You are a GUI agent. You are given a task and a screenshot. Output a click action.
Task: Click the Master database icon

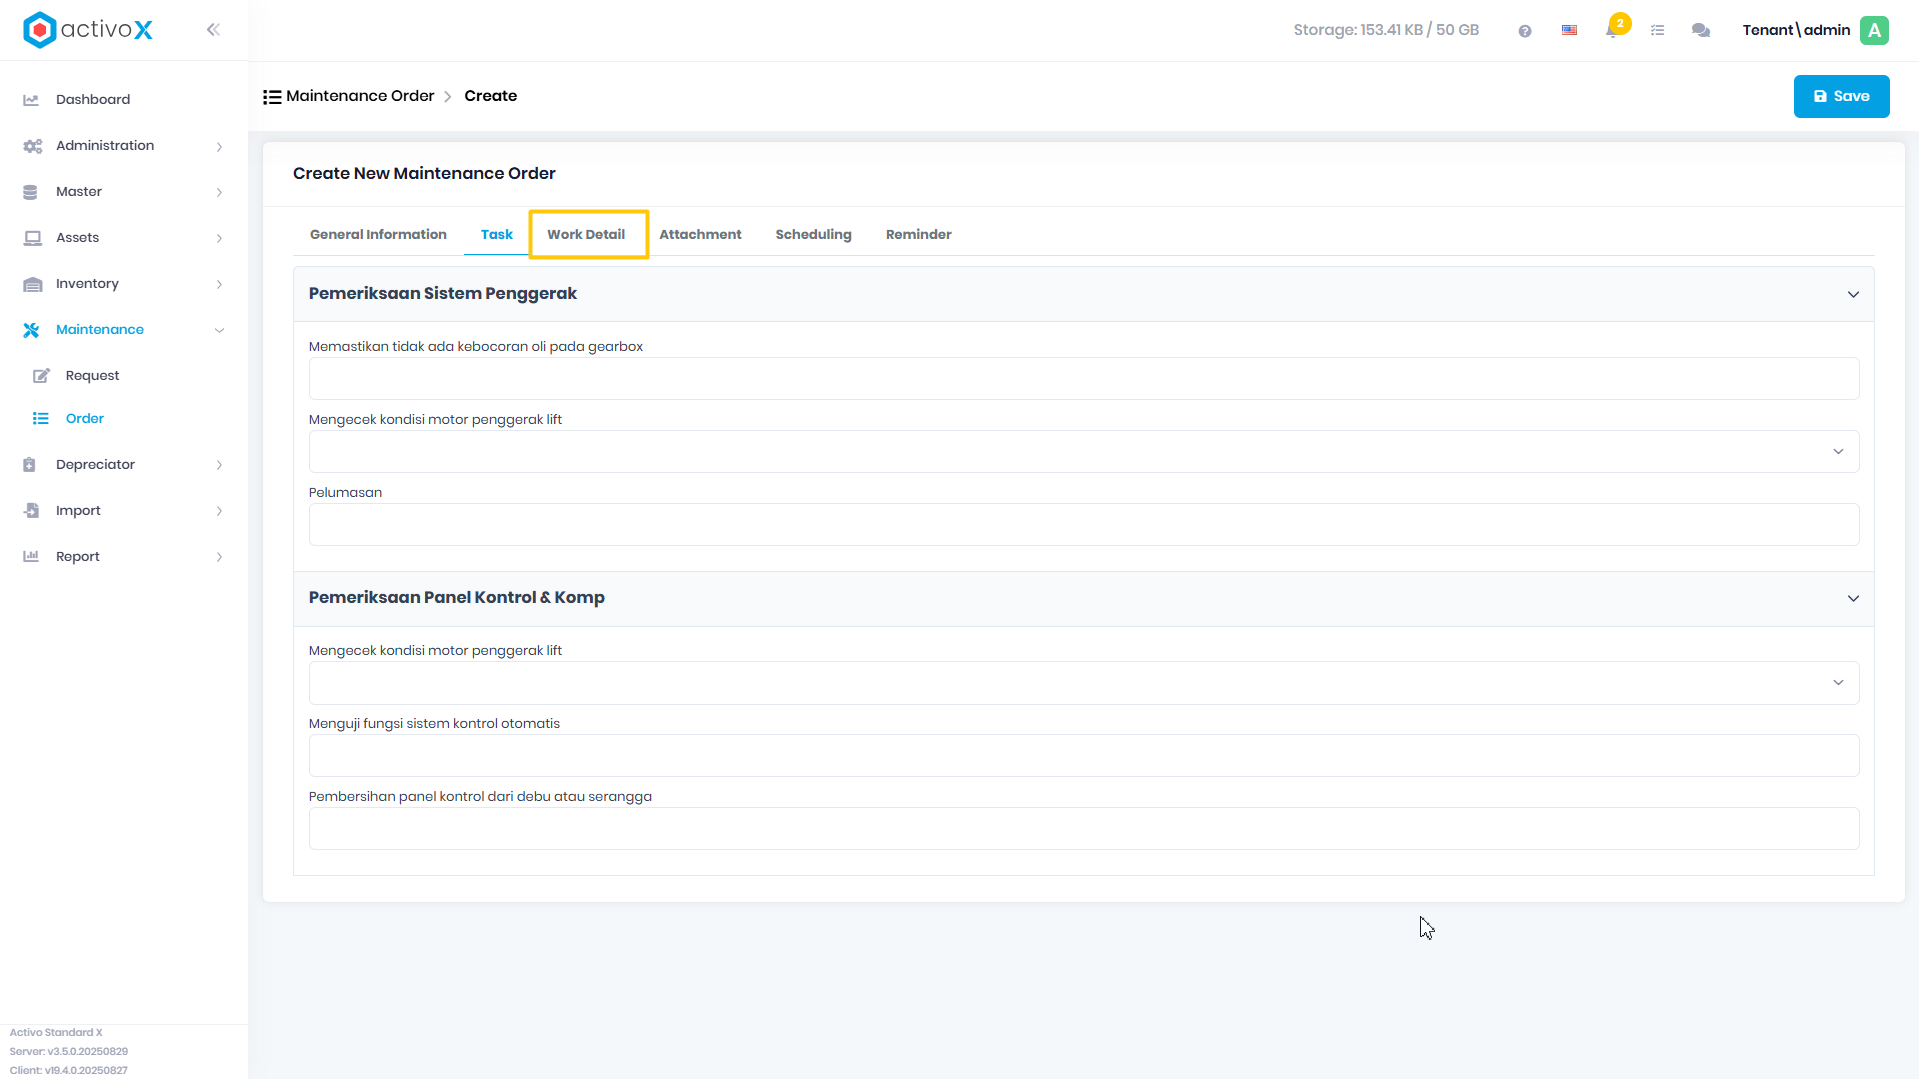30,192
